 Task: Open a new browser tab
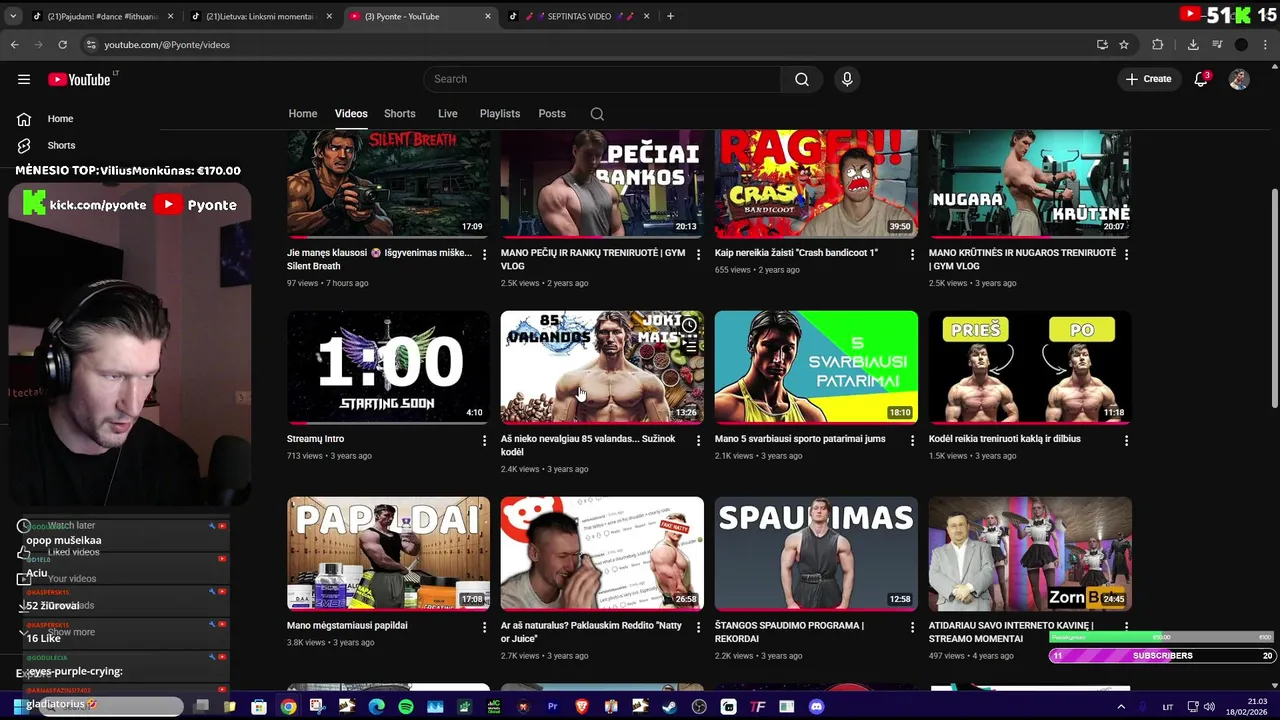[x=670, y=16]
